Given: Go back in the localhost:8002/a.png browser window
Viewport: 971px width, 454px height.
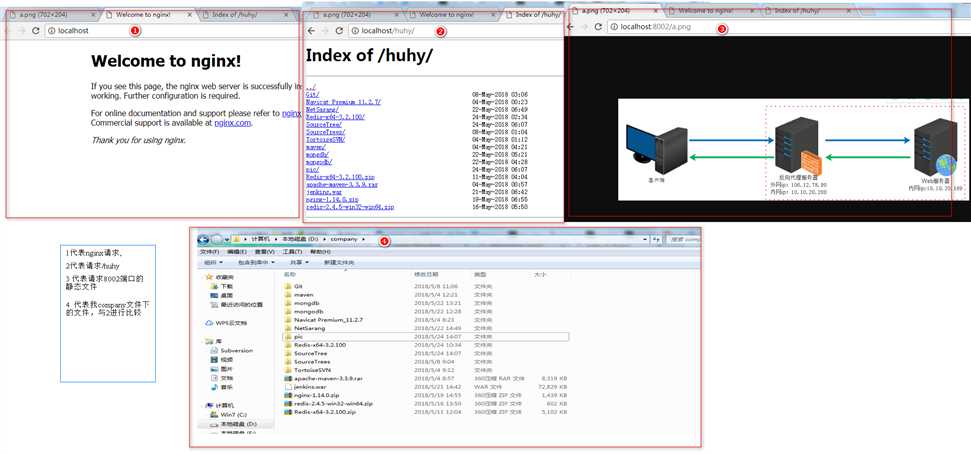Looking at the screenshot, I should tap(571, 27).
